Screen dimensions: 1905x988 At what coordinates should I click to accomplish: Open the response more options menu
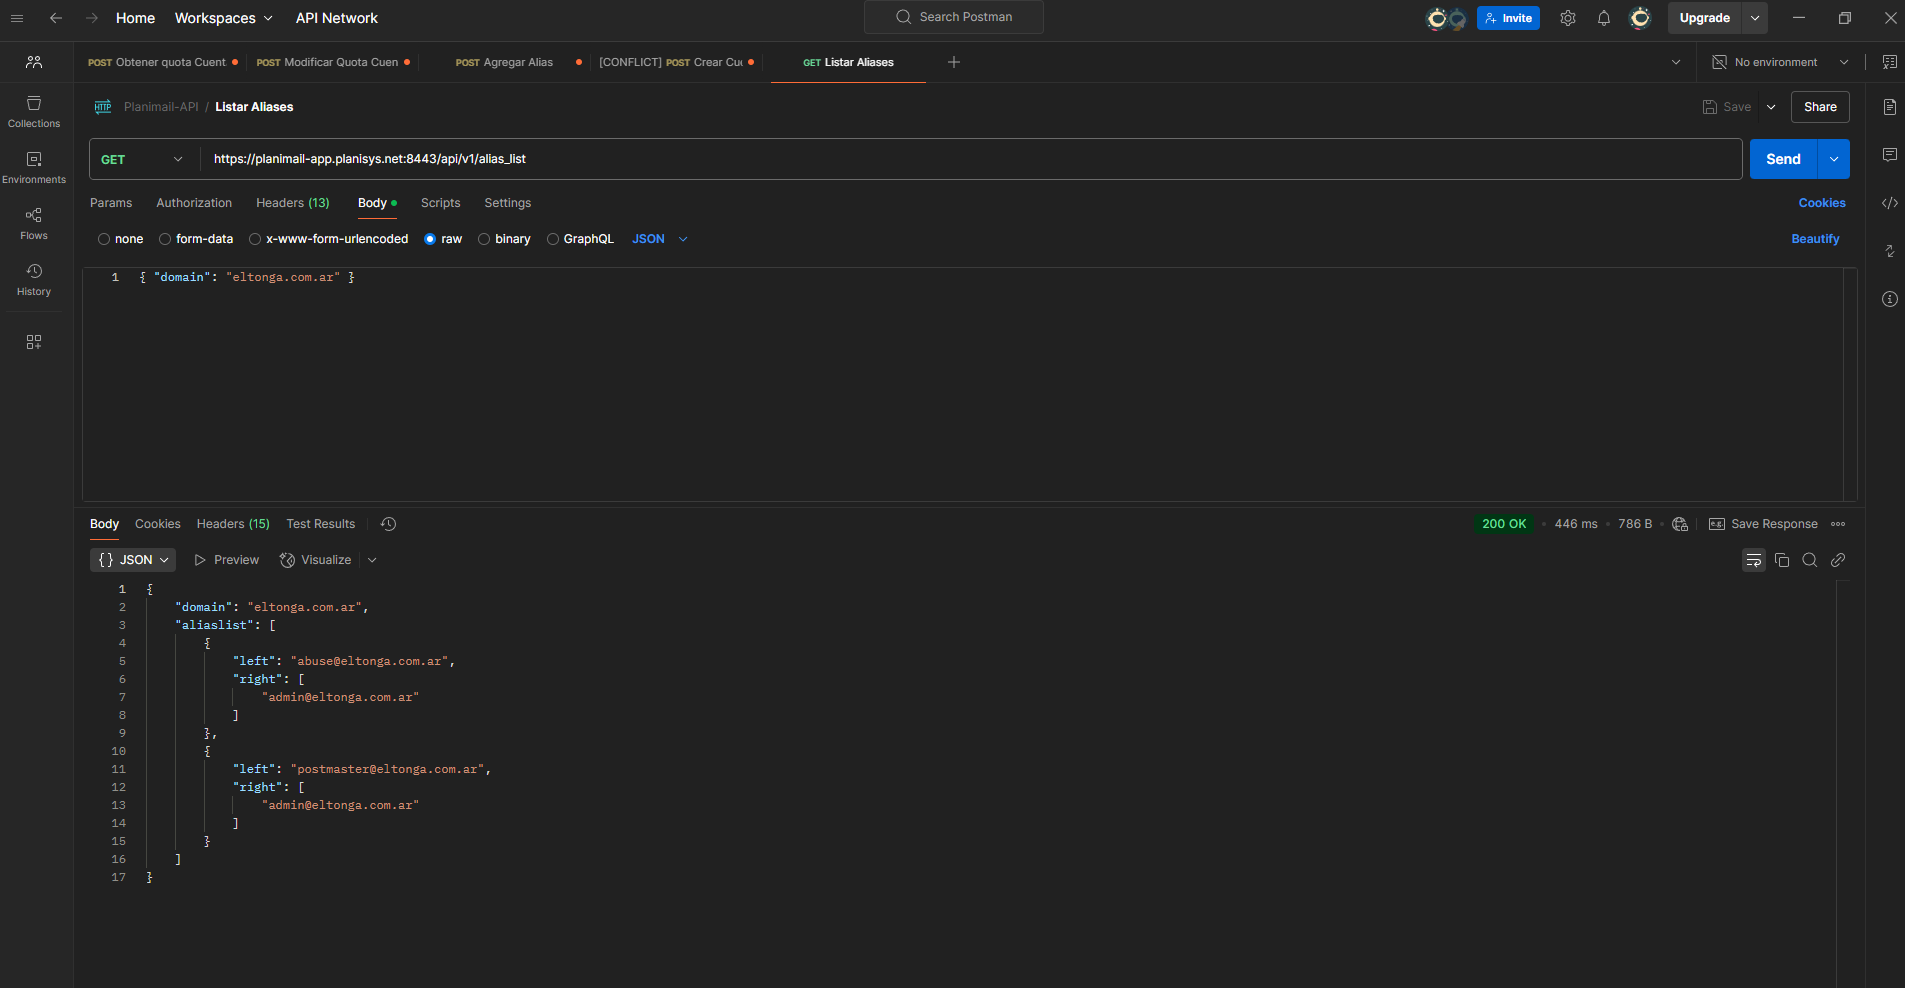pyautogui.click(x=1838, y=524)
